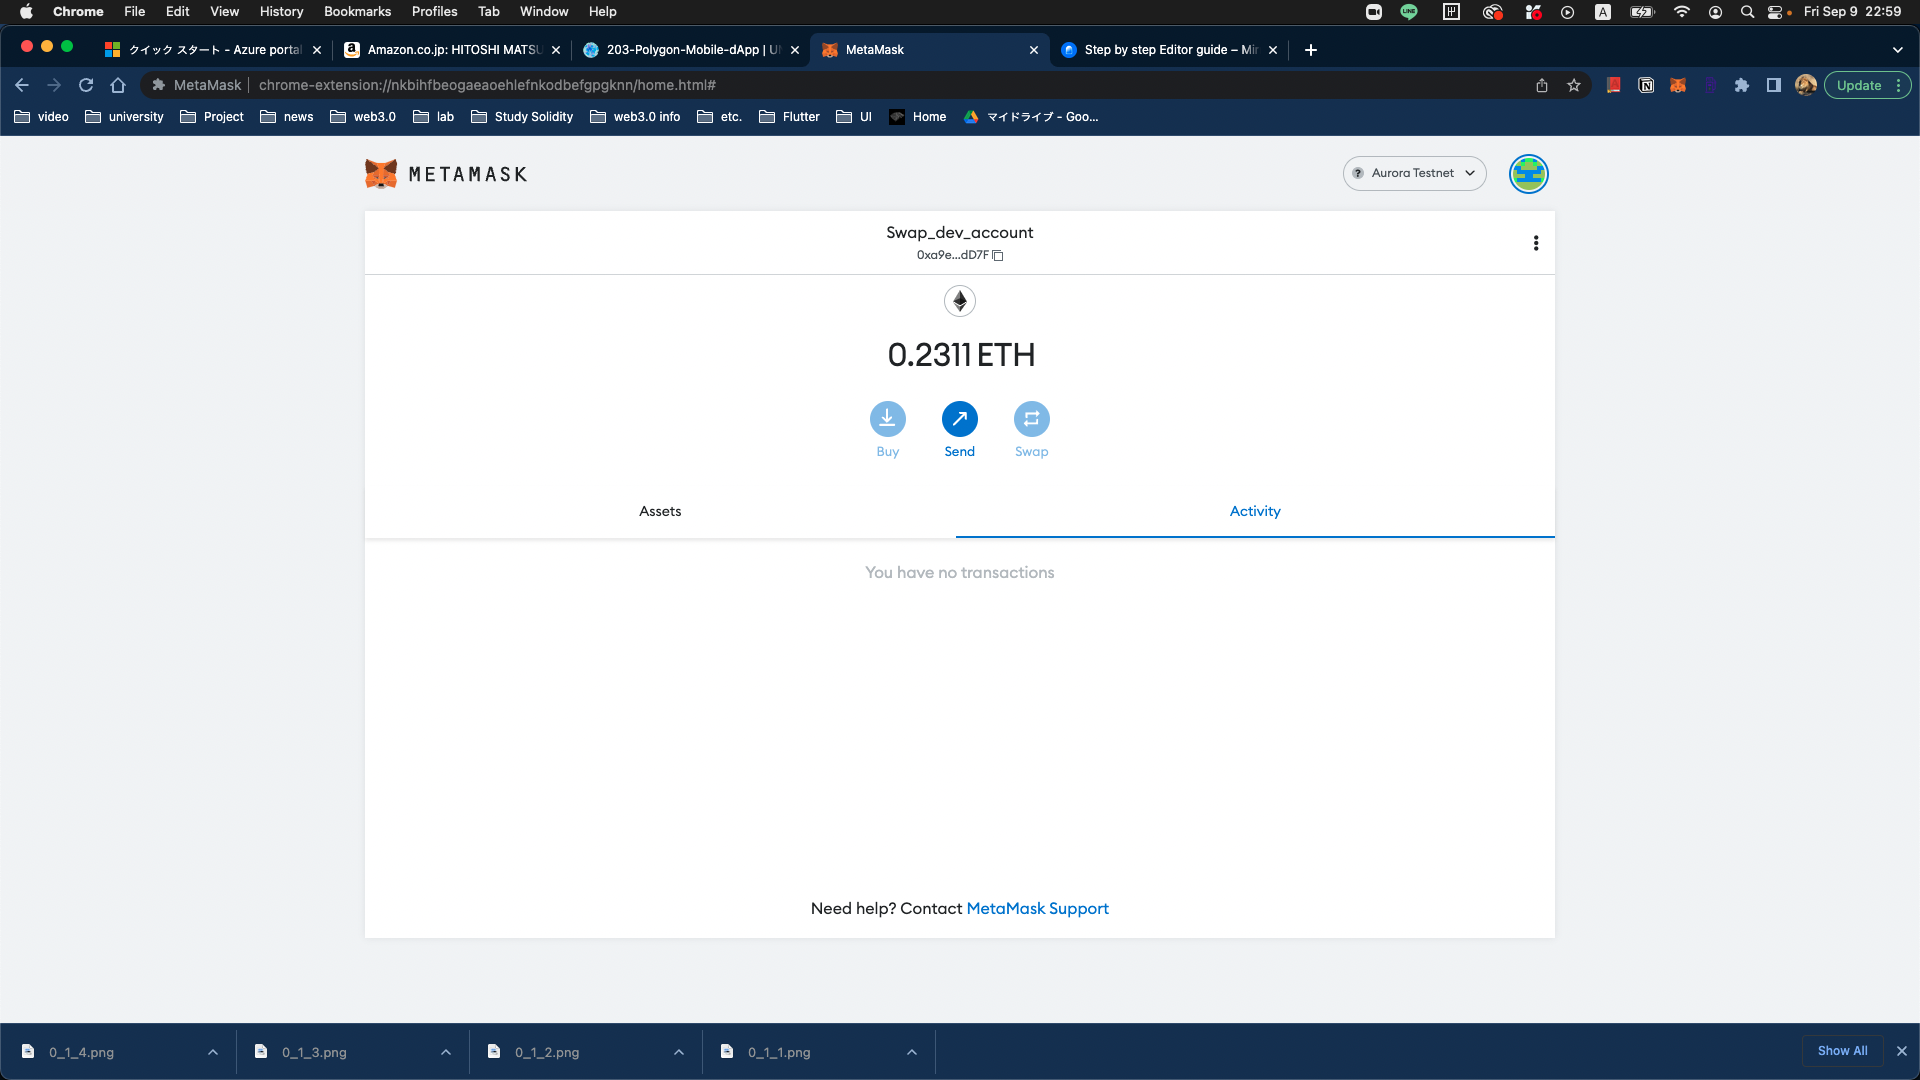The width and height of the screenshot is (1920, 1080).
Task: Open the lab bookmarks folder
Action: click(x=434, y=117)
